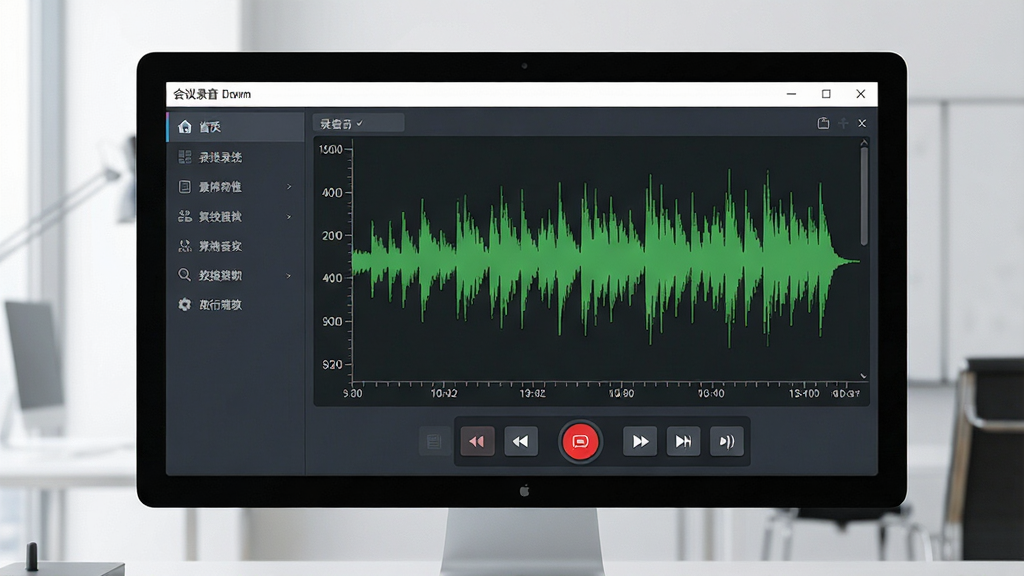This screenshot has height=576, width=1024.
Task: Click the play-with-sound-waves button
Action: pos(727,441)
